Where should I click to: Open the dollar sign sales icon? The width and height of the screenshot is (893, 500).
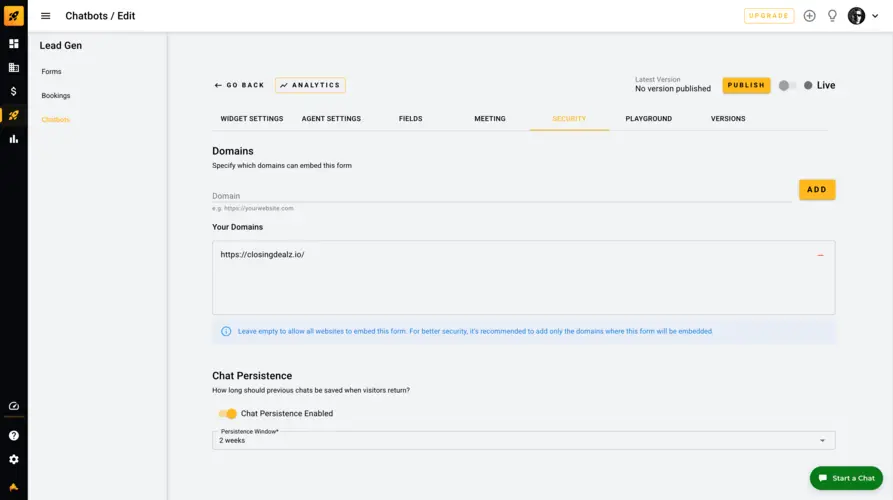14,91
